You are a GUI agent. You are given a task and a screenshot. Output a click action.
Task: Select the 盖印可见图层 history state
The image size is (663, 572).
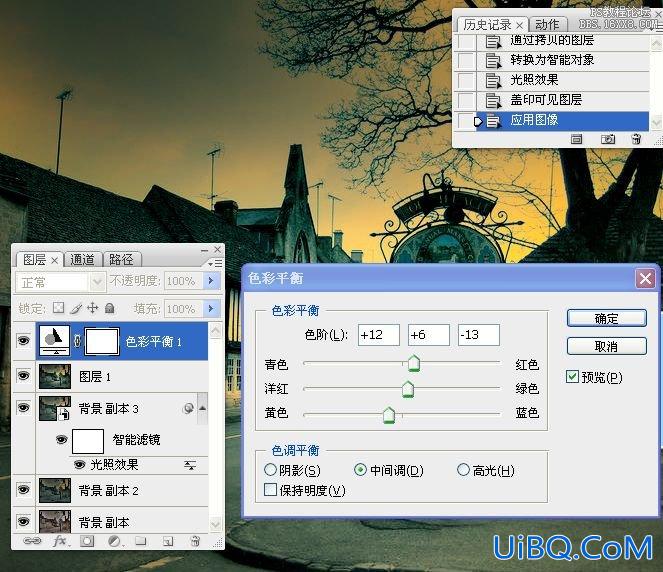point(553,100)
